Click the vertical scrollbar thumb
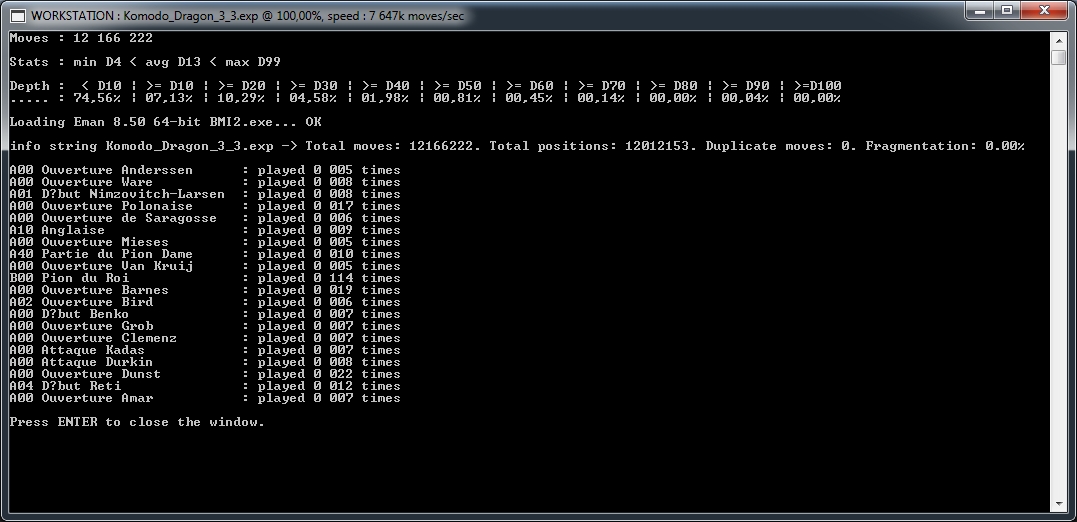 coord(1058,56)
